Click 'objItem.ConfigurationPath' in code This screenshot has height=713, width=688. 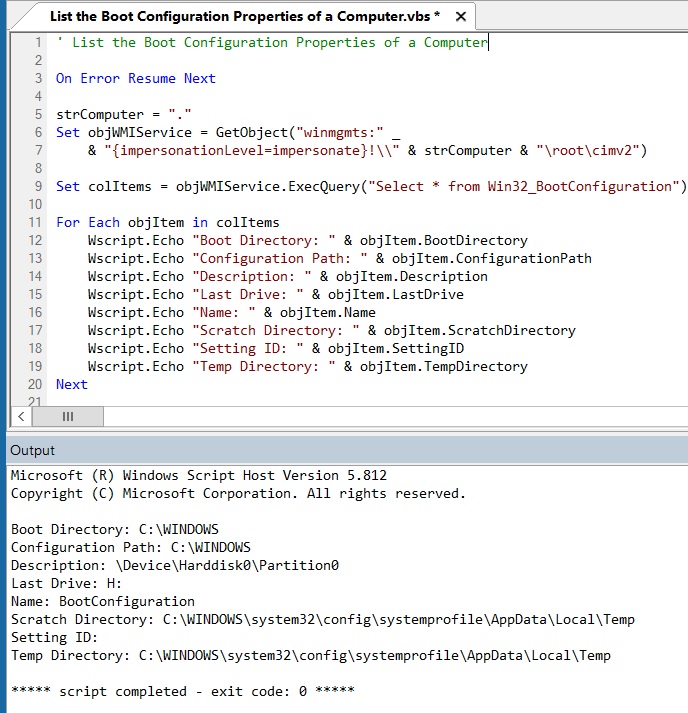point(492,258)
